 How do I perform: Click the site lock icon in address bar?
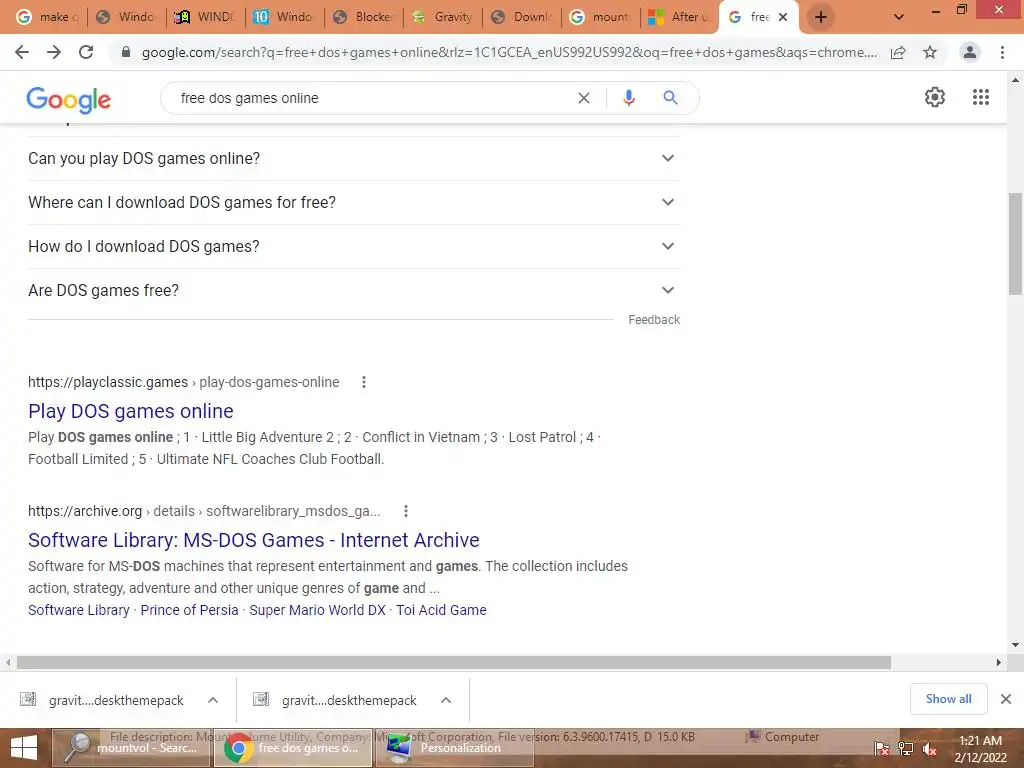[126, 52]
